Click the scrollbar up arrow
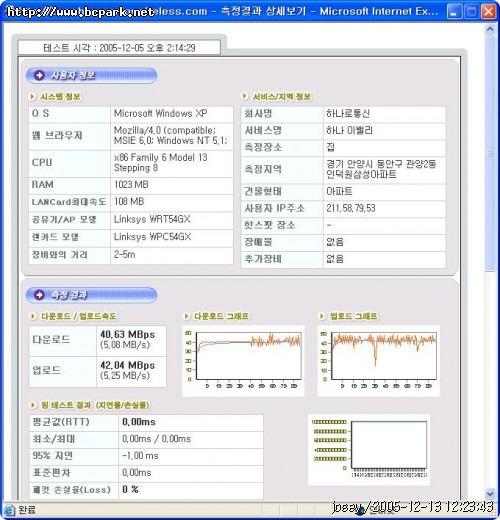Viewport: 500px width, 520px height. coord(490,29)
